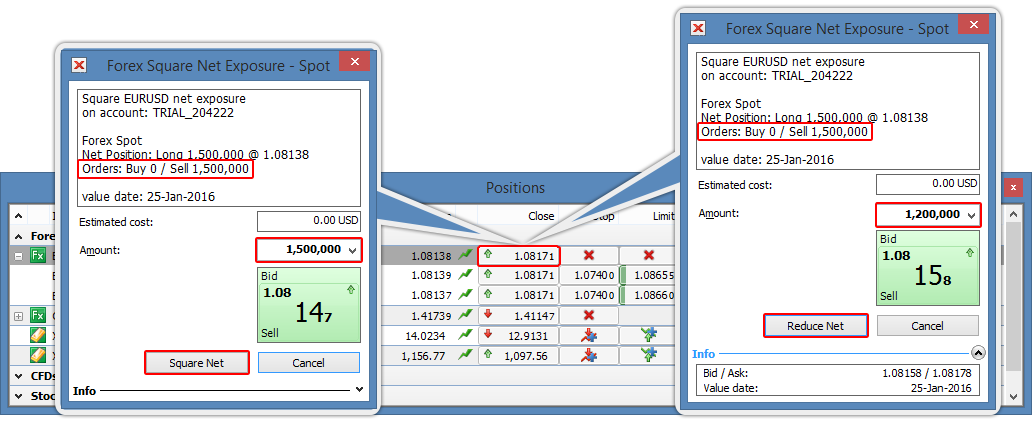Click the Close column header
Screen dimensions: 1032x424
(540, 215)
